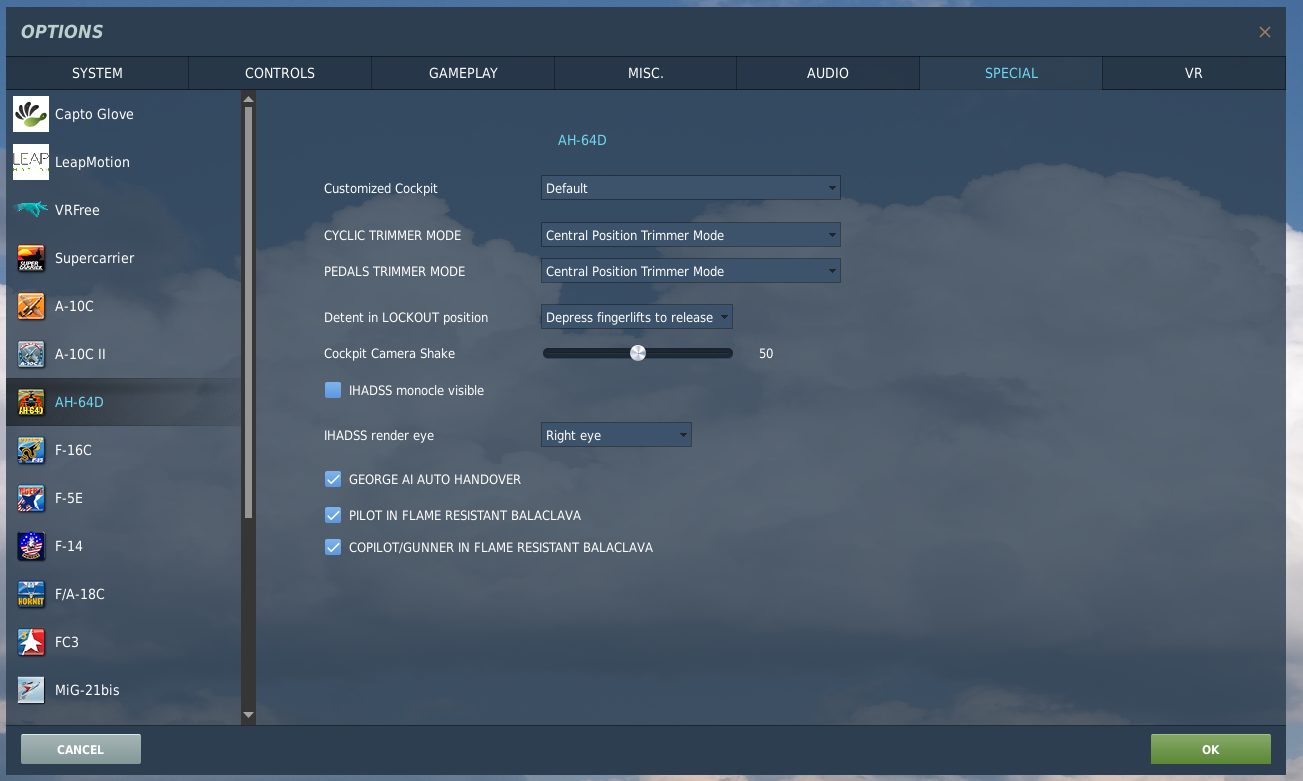Select the SPECIAL tab
Screen dimensions: 1303x781
pyautogui.click(x=1011, y=73)
